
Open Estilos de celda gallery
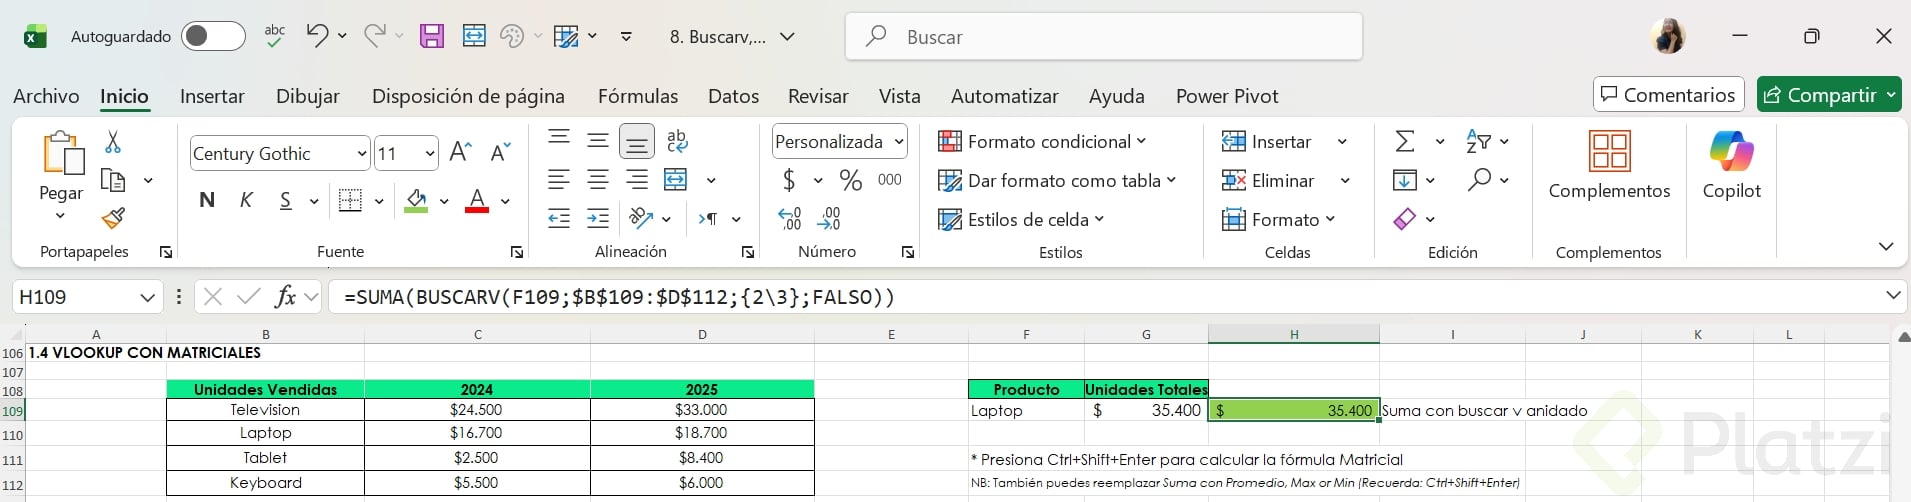[1021, 219]
